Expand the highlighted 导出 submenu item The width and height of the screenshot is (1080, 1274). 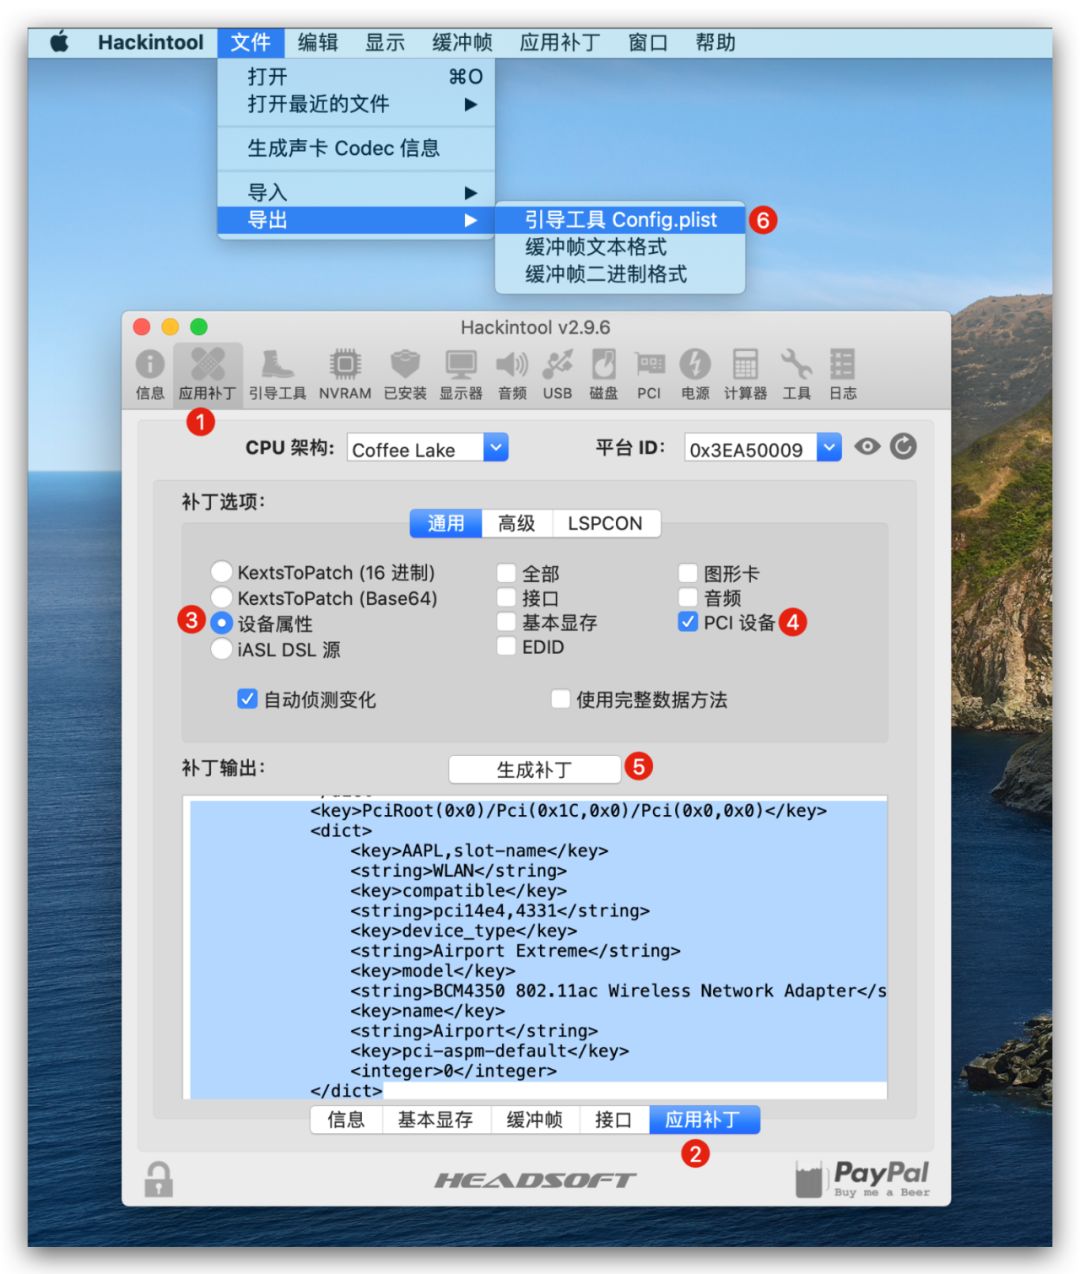click(x=356, y=220)
